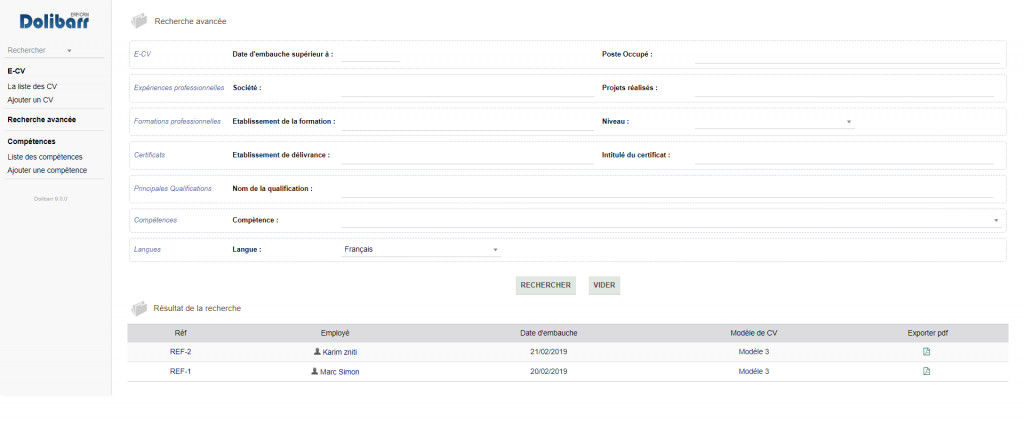1024x439 pixels.
Task: Click Certificats section label
Action: (150, 155)
